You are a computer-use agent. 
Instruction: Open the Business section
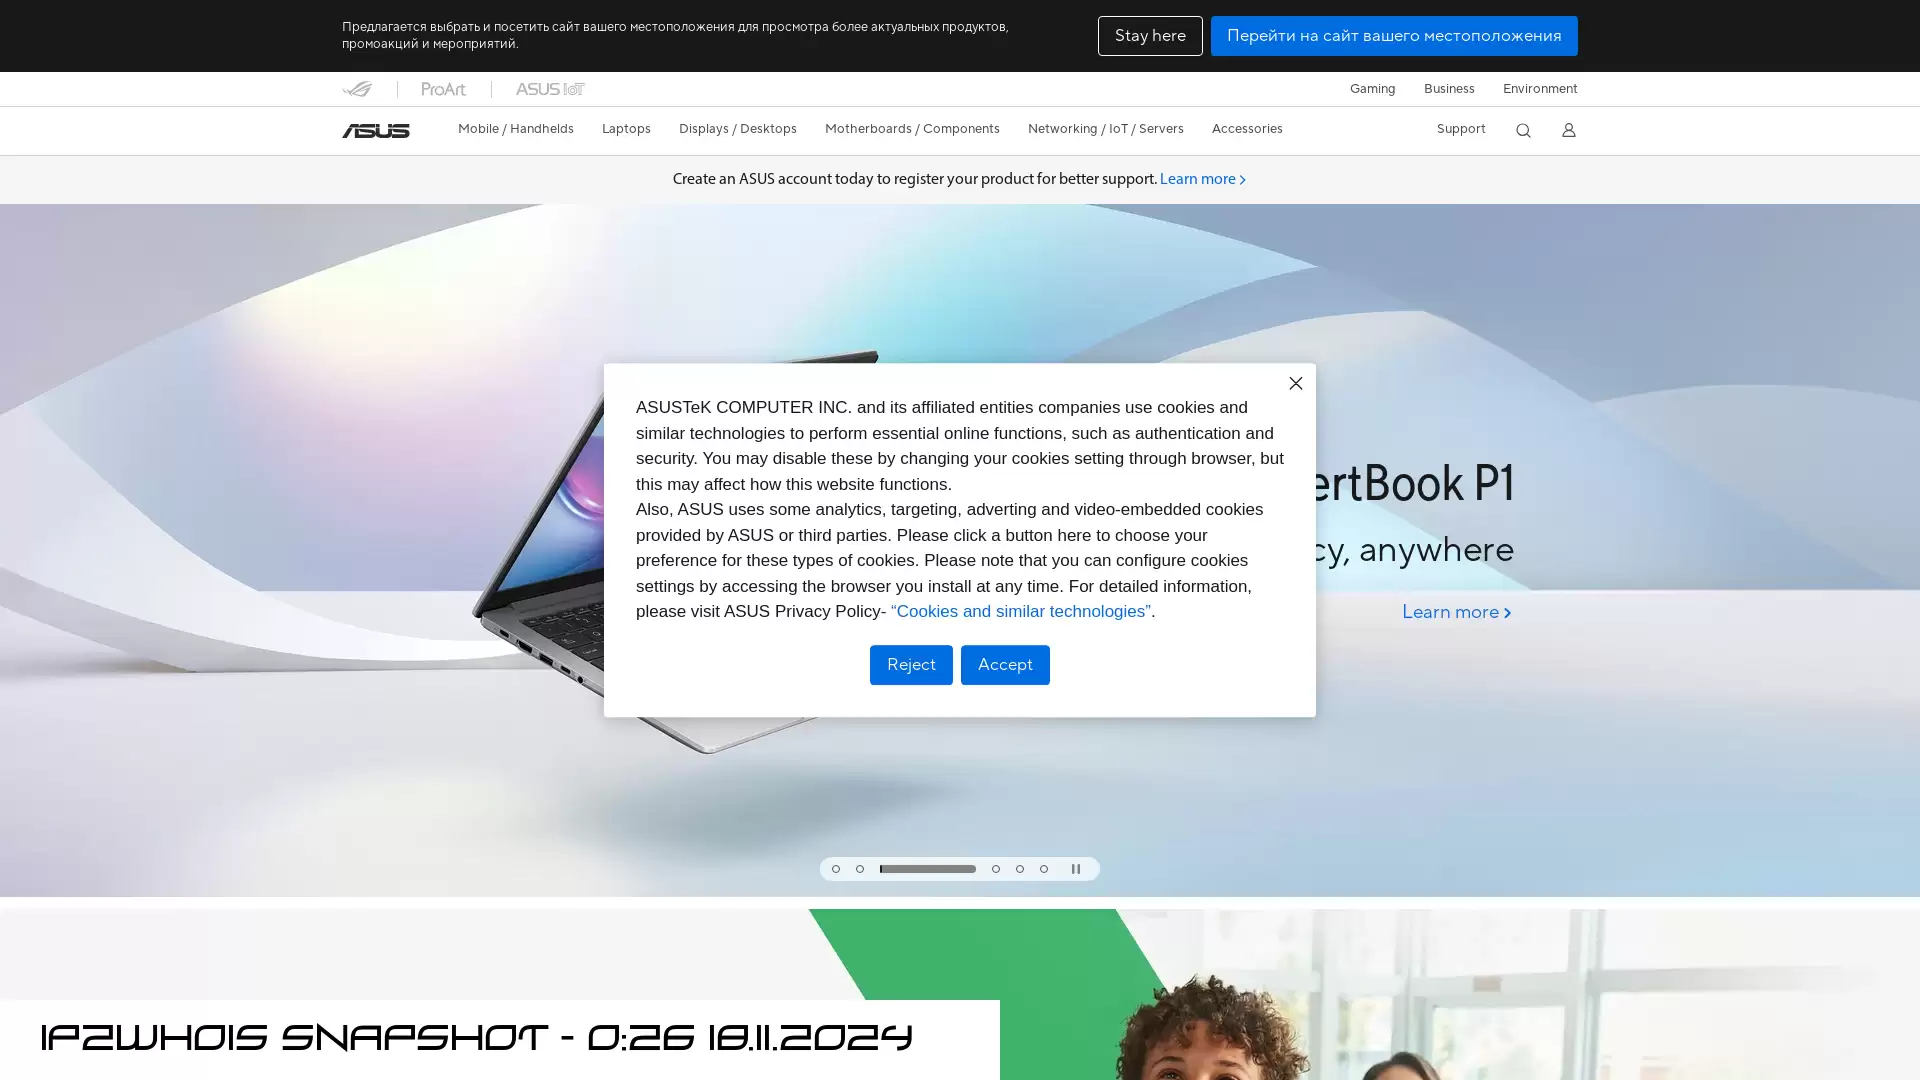[1449, 88]
